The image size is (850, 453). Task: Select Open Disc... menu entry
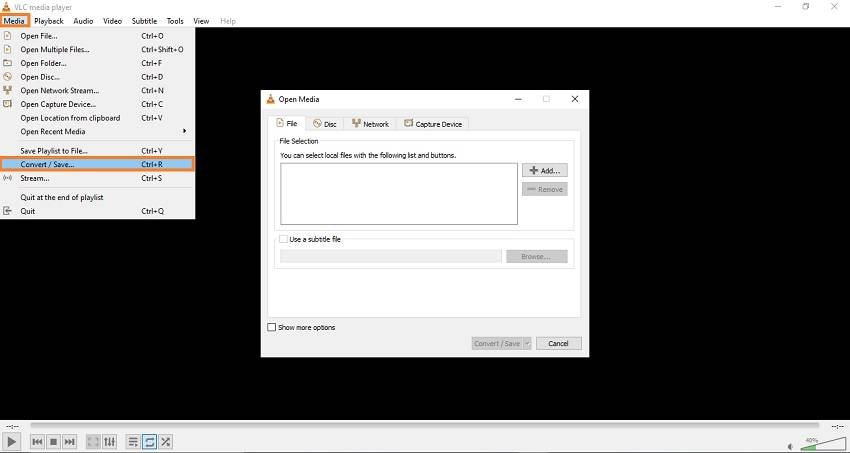click(x=97, y=77)
